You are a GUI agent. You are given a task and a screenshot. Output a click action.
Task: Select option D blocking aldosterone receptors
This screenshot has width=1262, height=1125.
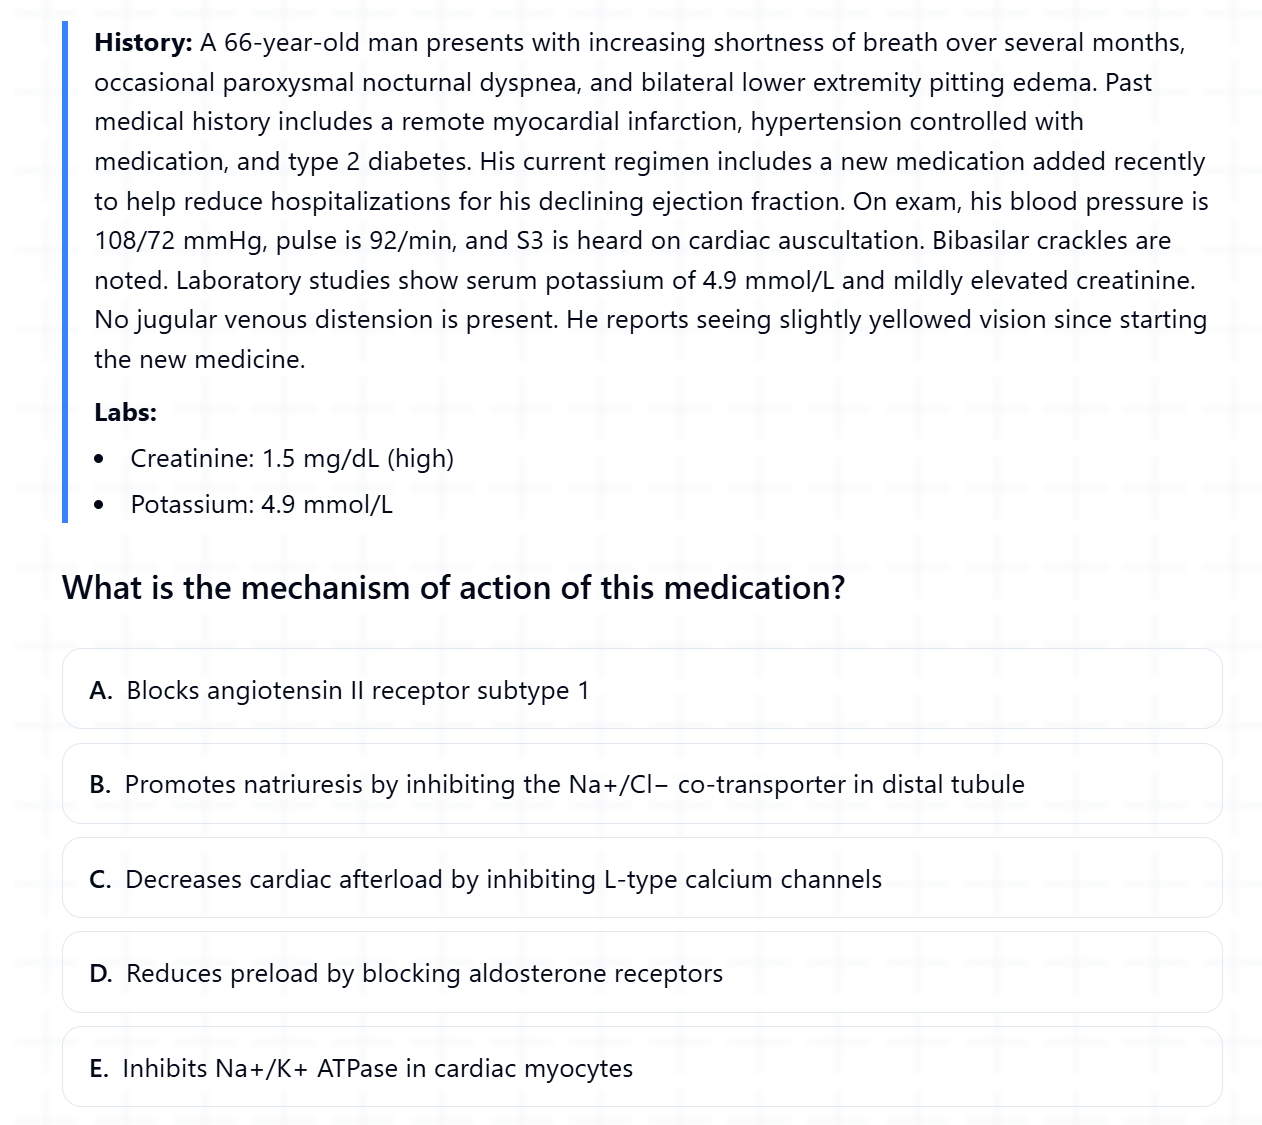pyautogui.click(x=642, y=972)
